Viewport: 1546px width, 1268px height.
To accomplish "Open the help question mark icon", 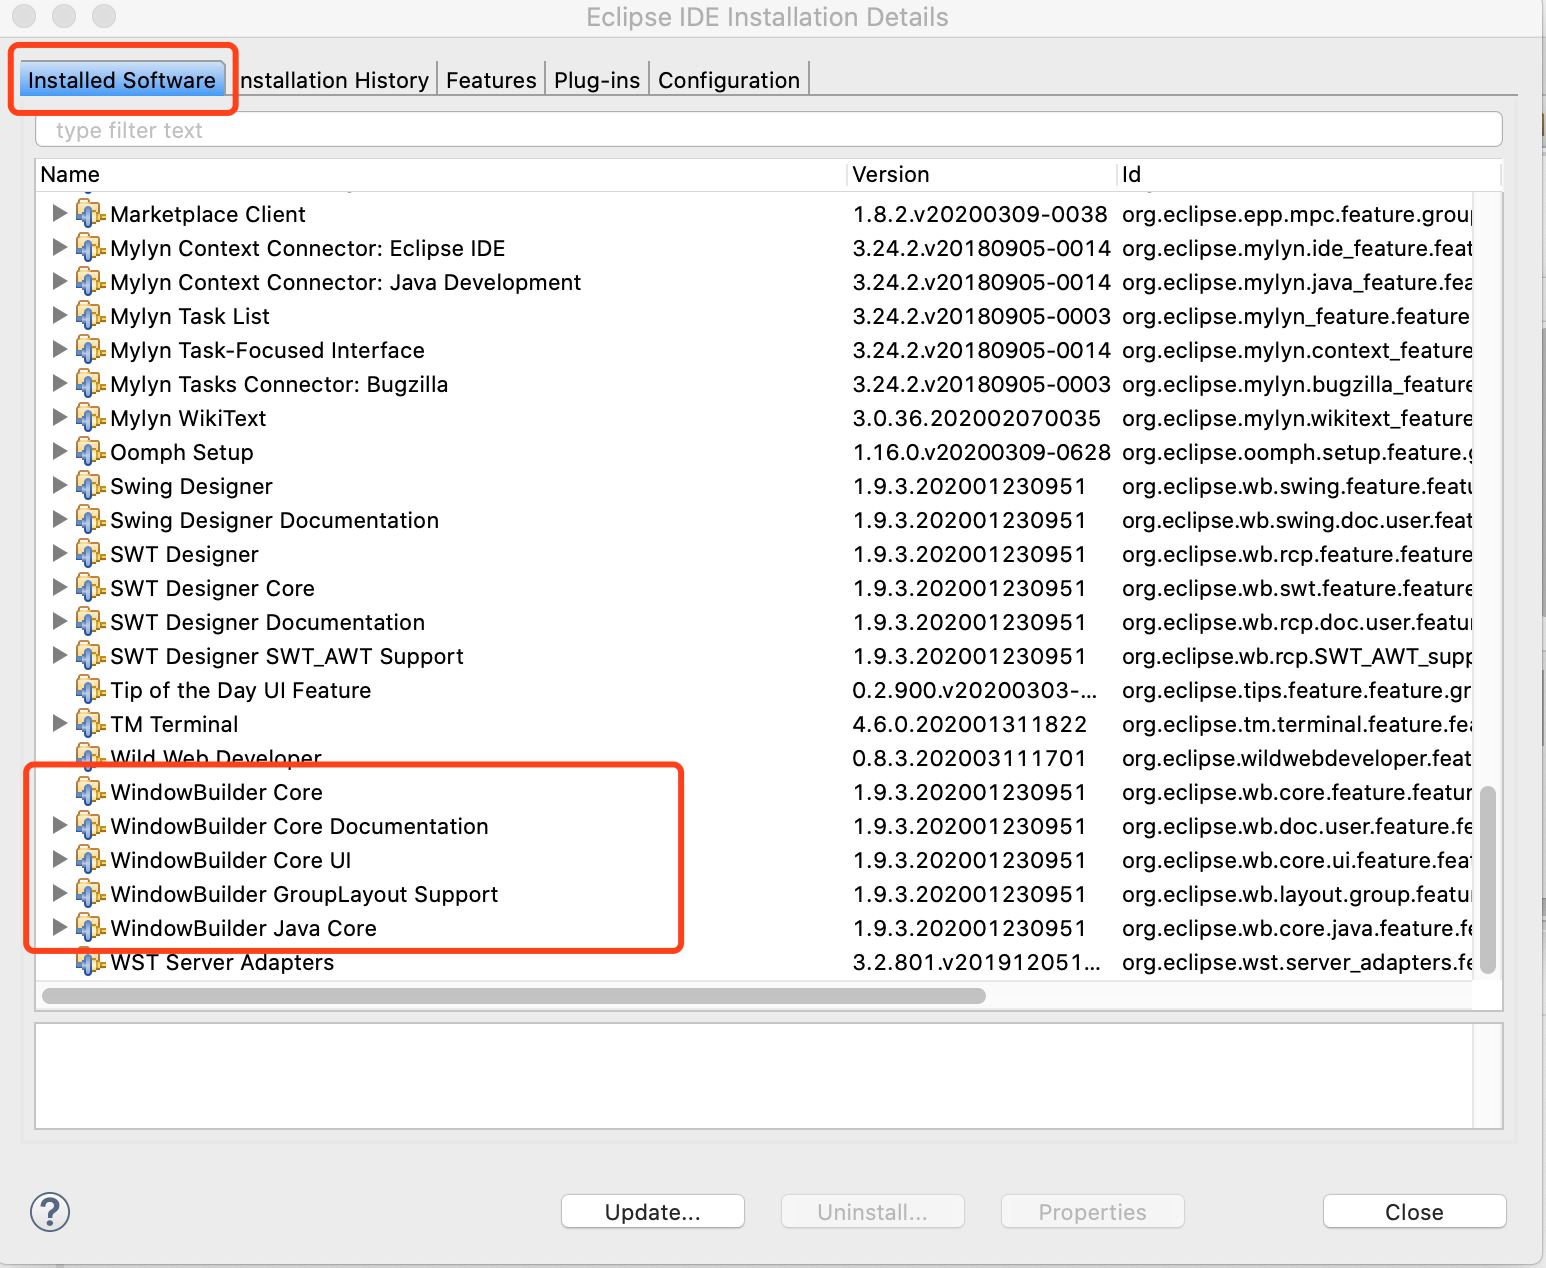I will (47, 1211).
